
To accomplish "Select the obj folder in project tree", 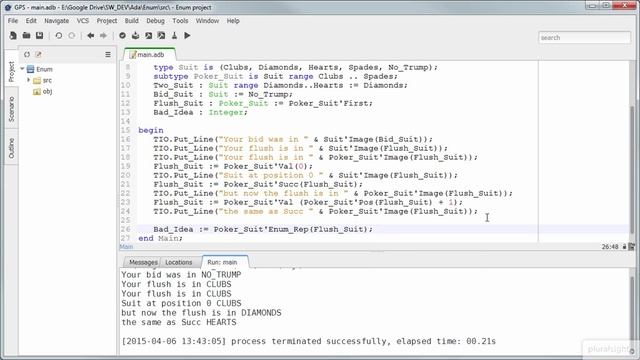I will [x=42, y=91].
